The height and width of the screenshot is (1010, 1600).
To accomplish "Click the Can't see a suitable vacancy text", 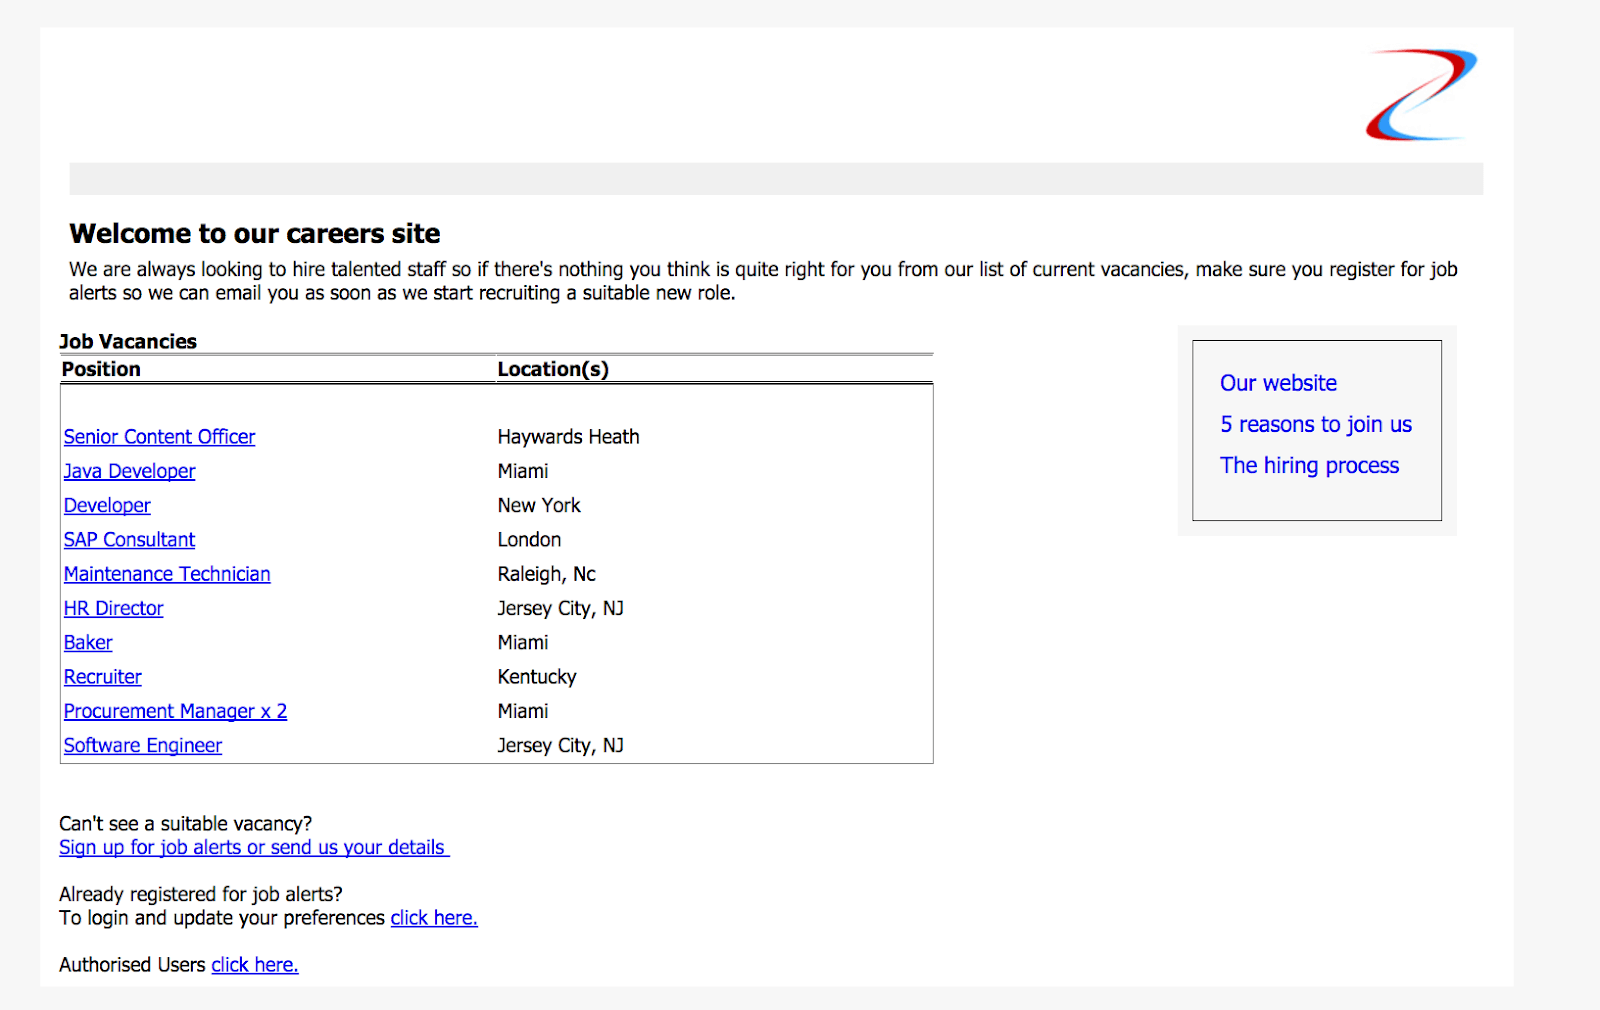I will [x=185, y=824].
